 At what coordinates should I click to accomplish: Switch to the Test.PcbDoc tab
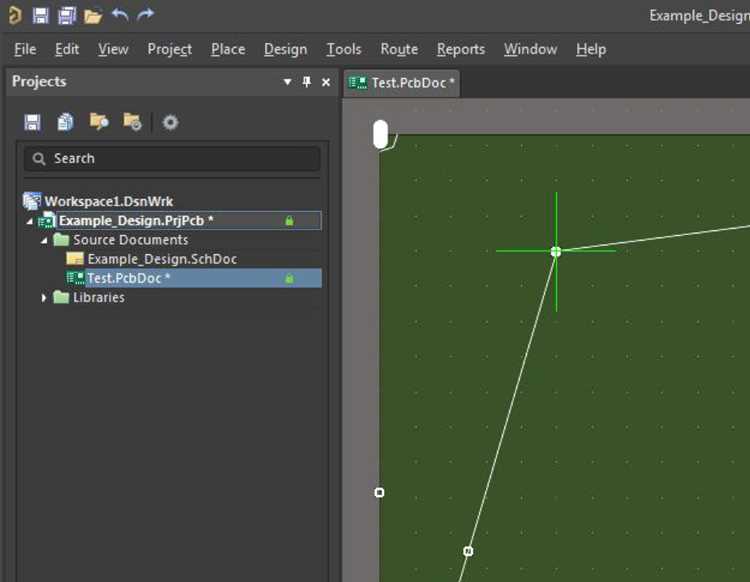402,83
